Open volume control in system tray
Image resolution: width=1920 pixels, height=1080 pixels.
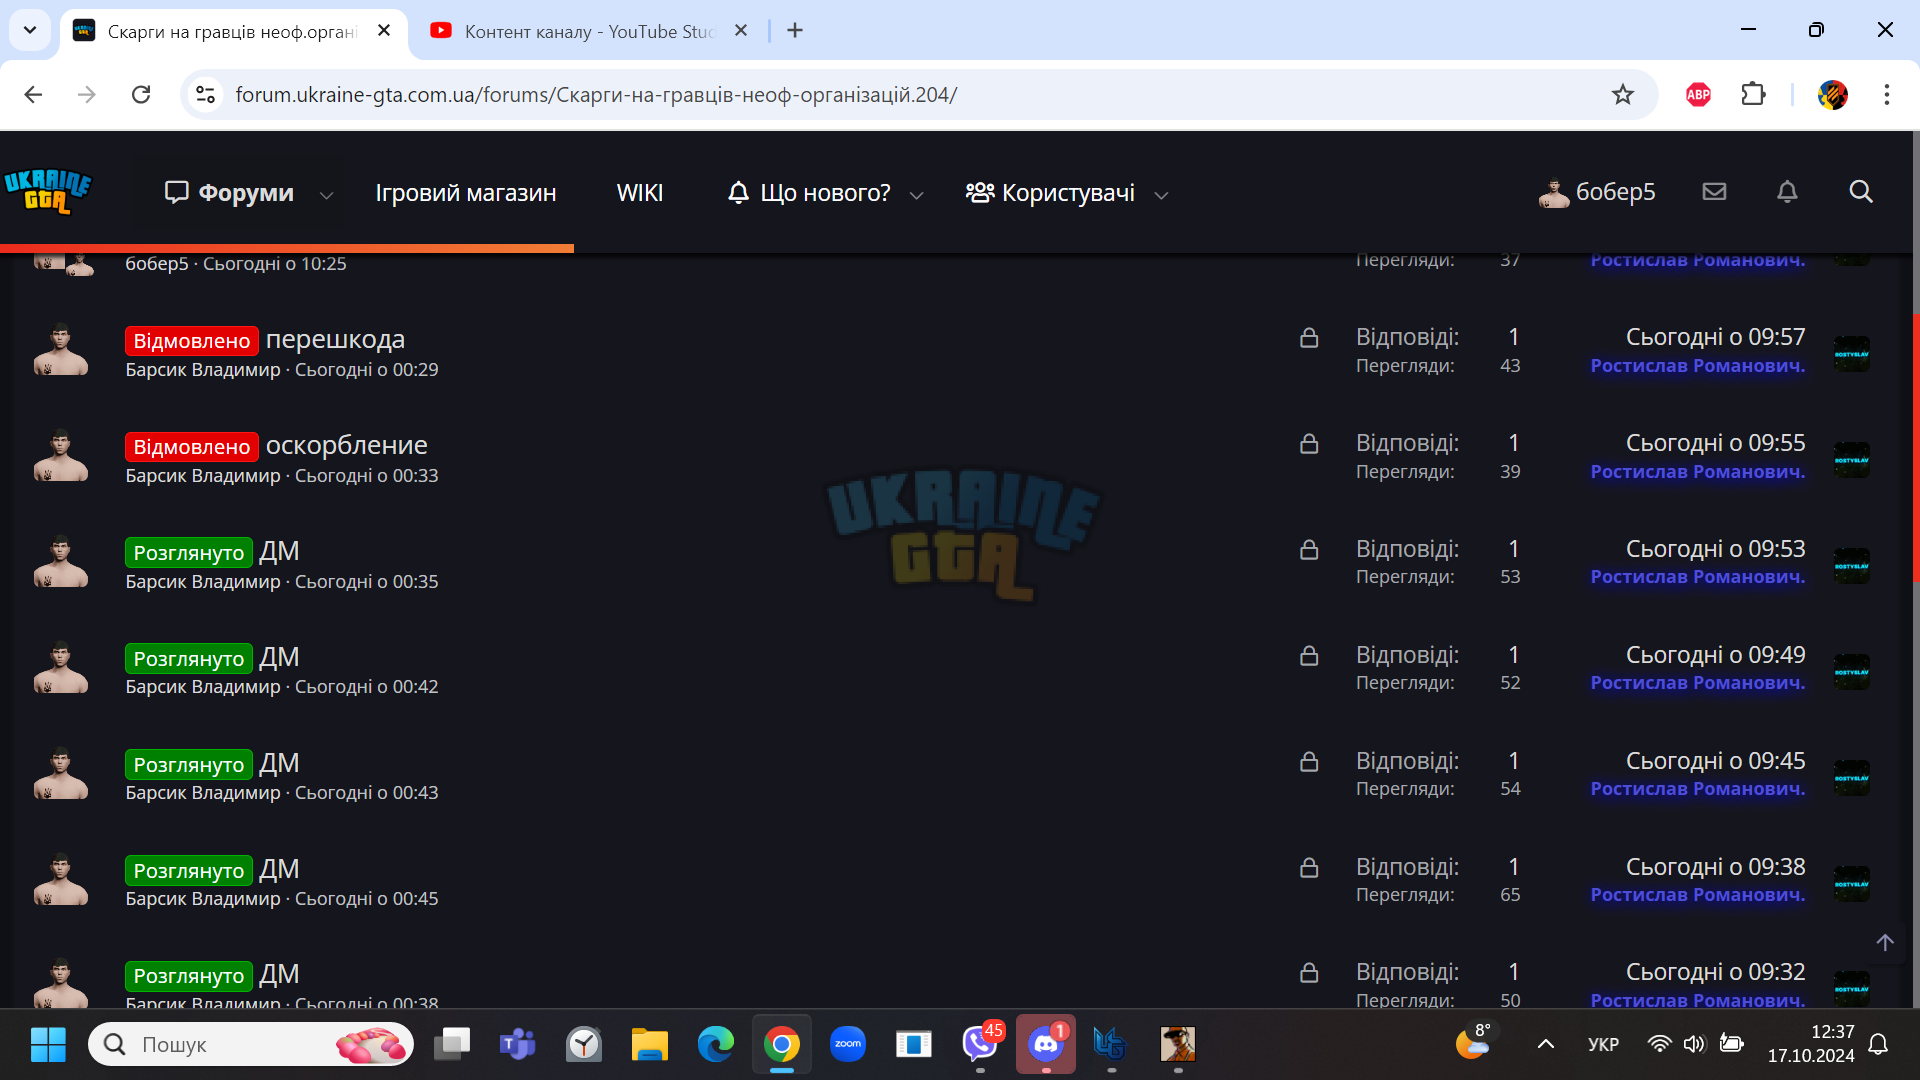(x=1693, y=1044)
